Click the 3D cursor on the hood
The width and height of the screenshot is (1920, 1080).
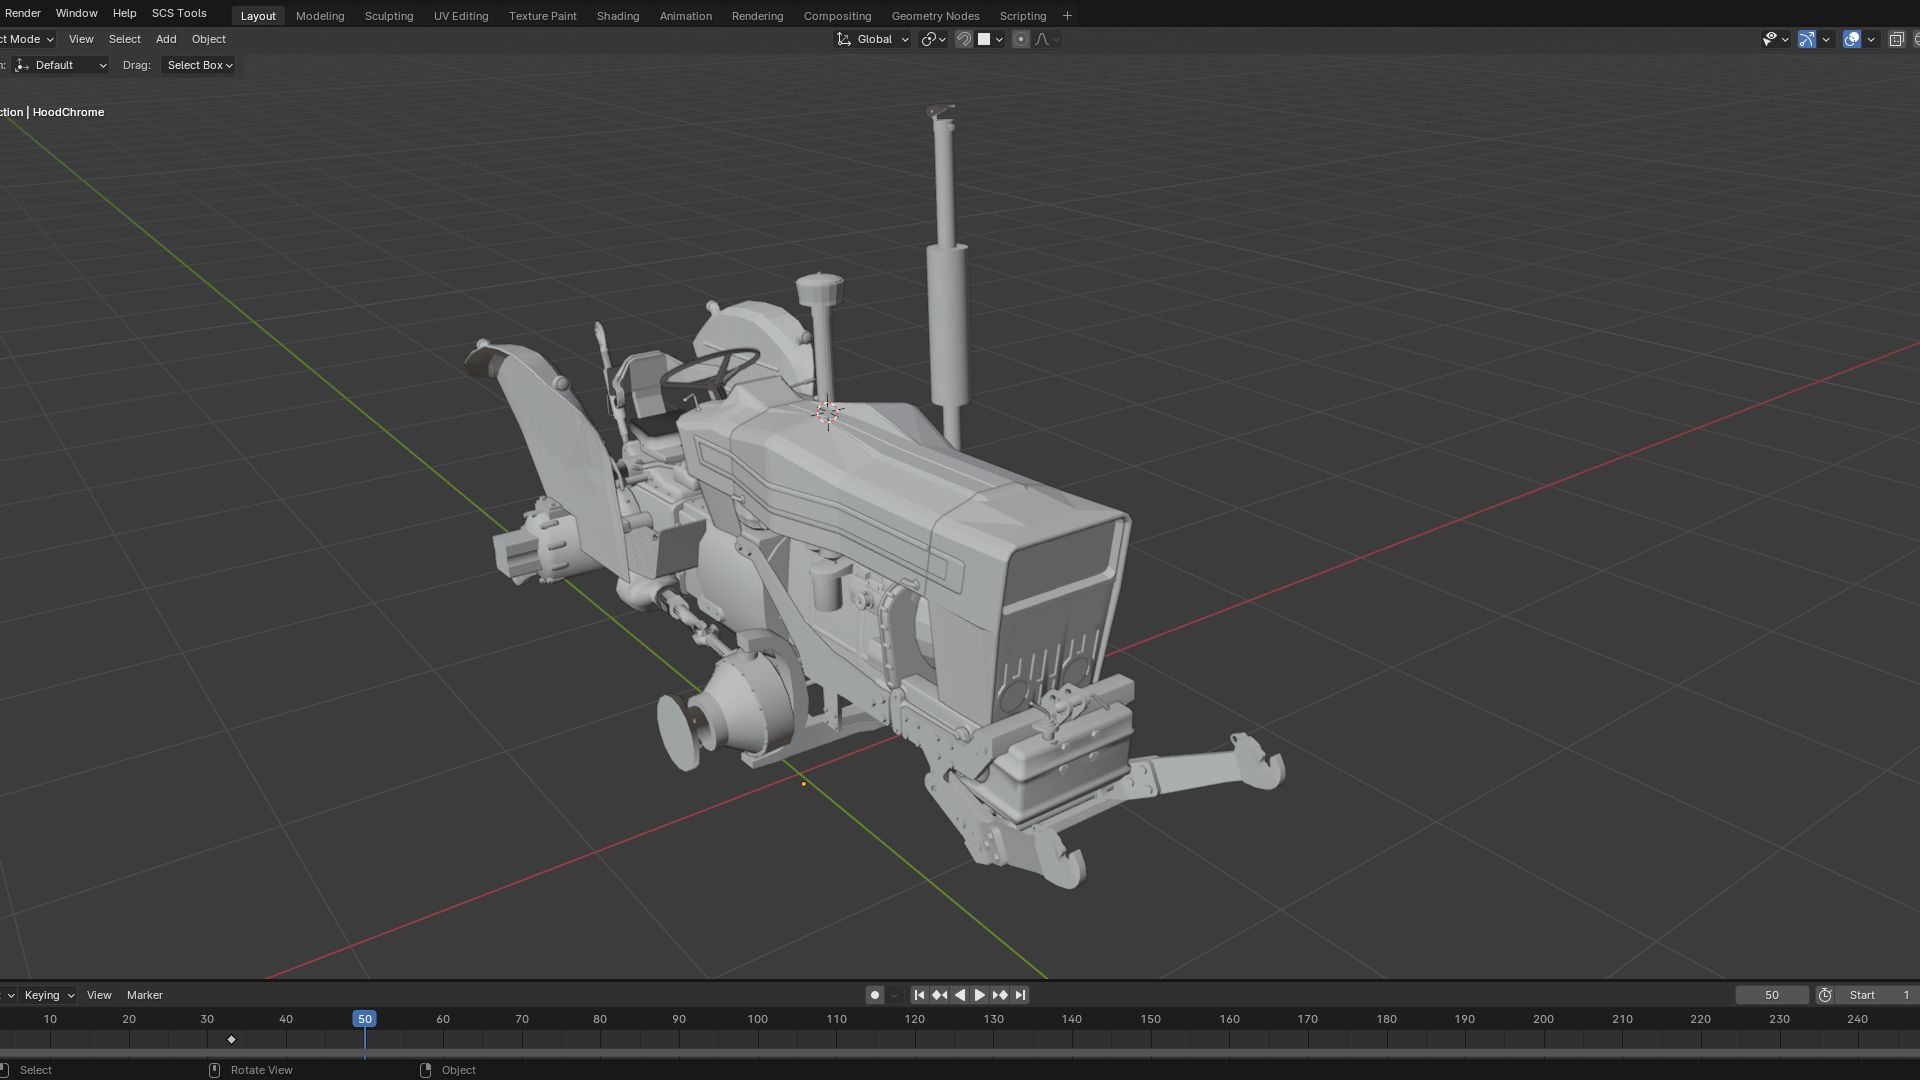tap(828, 413)
